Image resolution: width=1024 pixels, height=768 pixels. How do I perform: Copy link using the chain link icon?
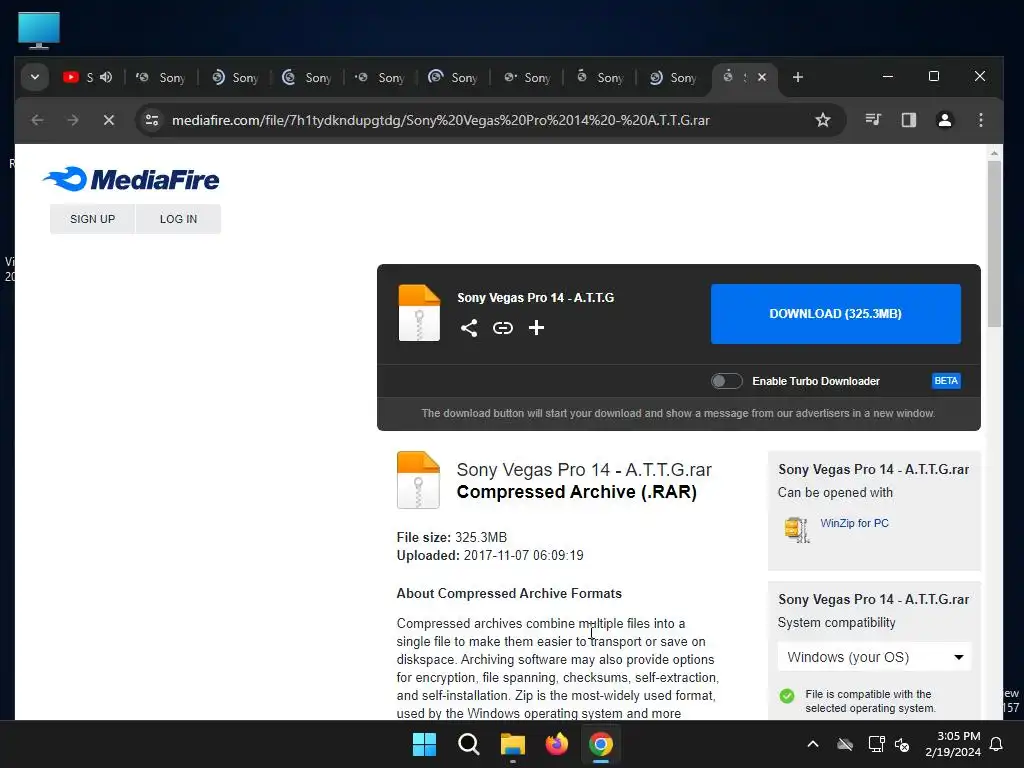pos(502,328)
